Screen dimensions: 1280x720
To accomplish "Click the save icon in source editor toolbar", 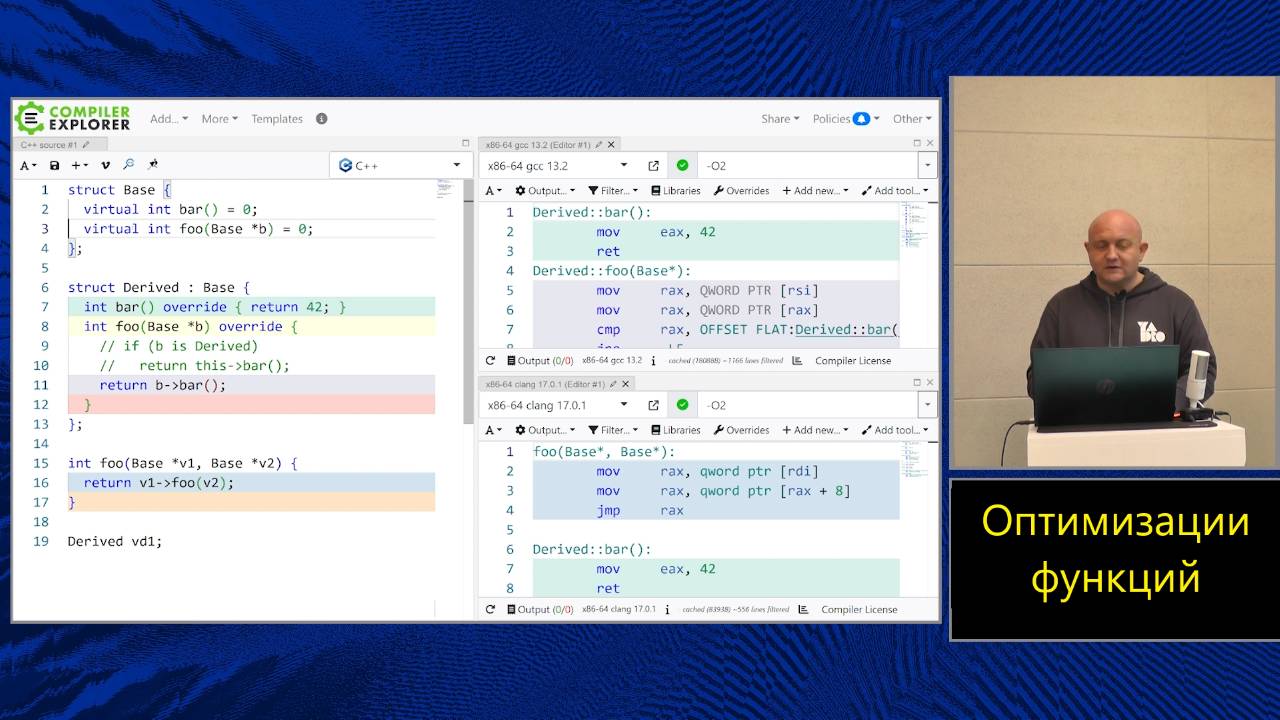I will (54, 165).
